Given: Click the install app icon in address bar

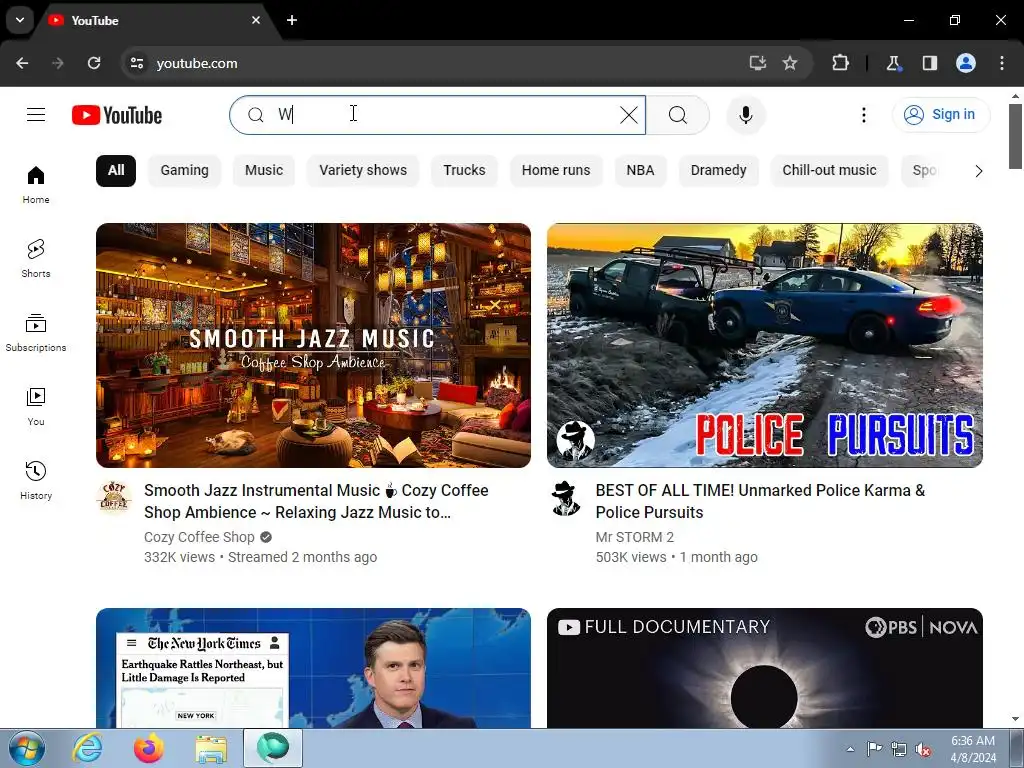Looking at the screenshot, I should pyautogui.click(x=758, y=63).
